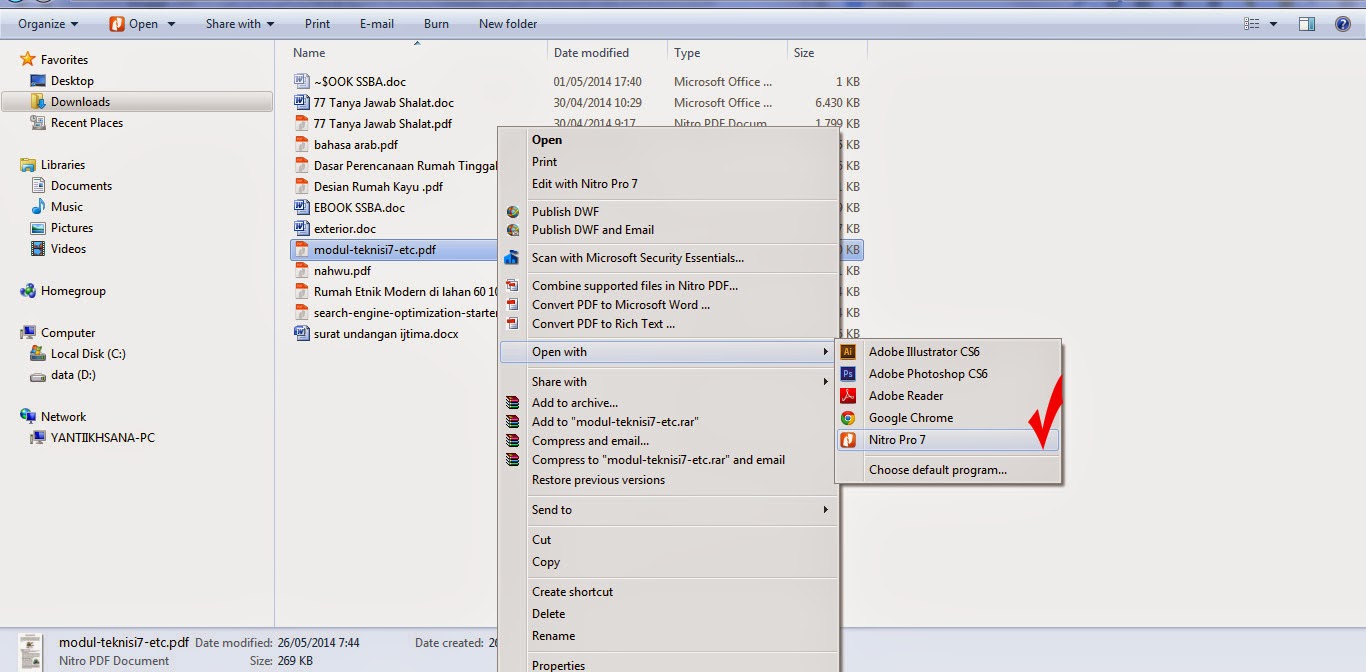Open PDF with Adobe Illustrator CS6

[923, 352]
